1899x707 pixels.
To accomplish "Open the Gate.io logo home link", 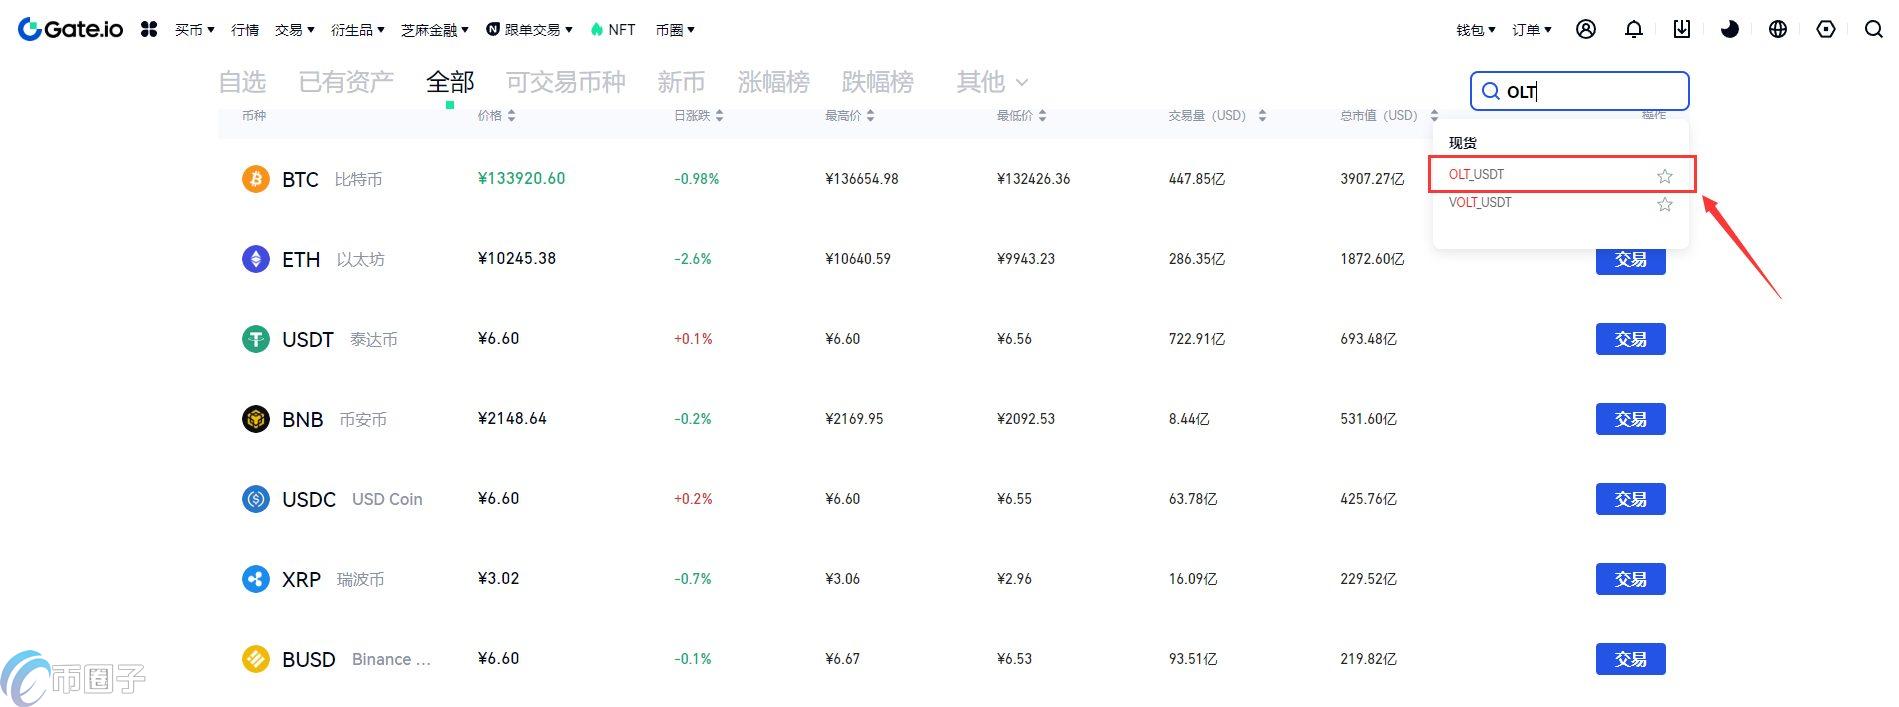I will (70, 29).
